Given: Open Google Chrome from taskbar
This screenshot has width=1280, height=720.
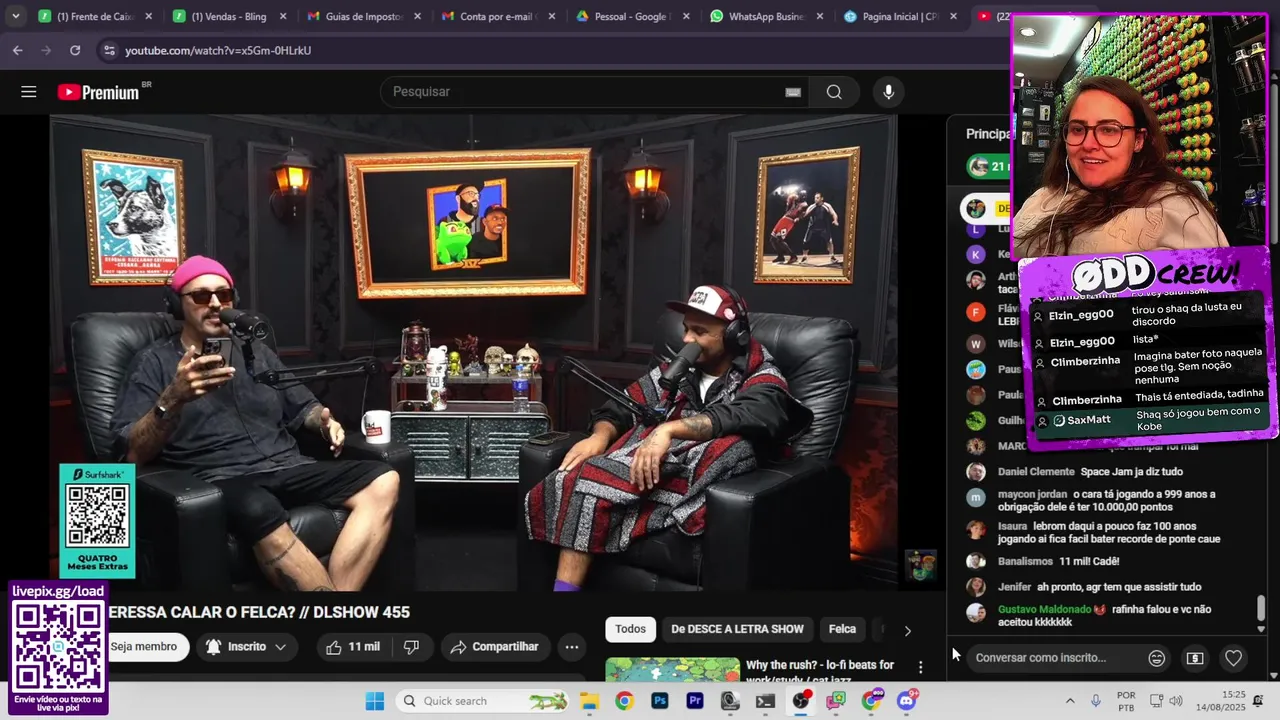Looking at the screenshot, I should pyautogui.click(x=624, y=701).
